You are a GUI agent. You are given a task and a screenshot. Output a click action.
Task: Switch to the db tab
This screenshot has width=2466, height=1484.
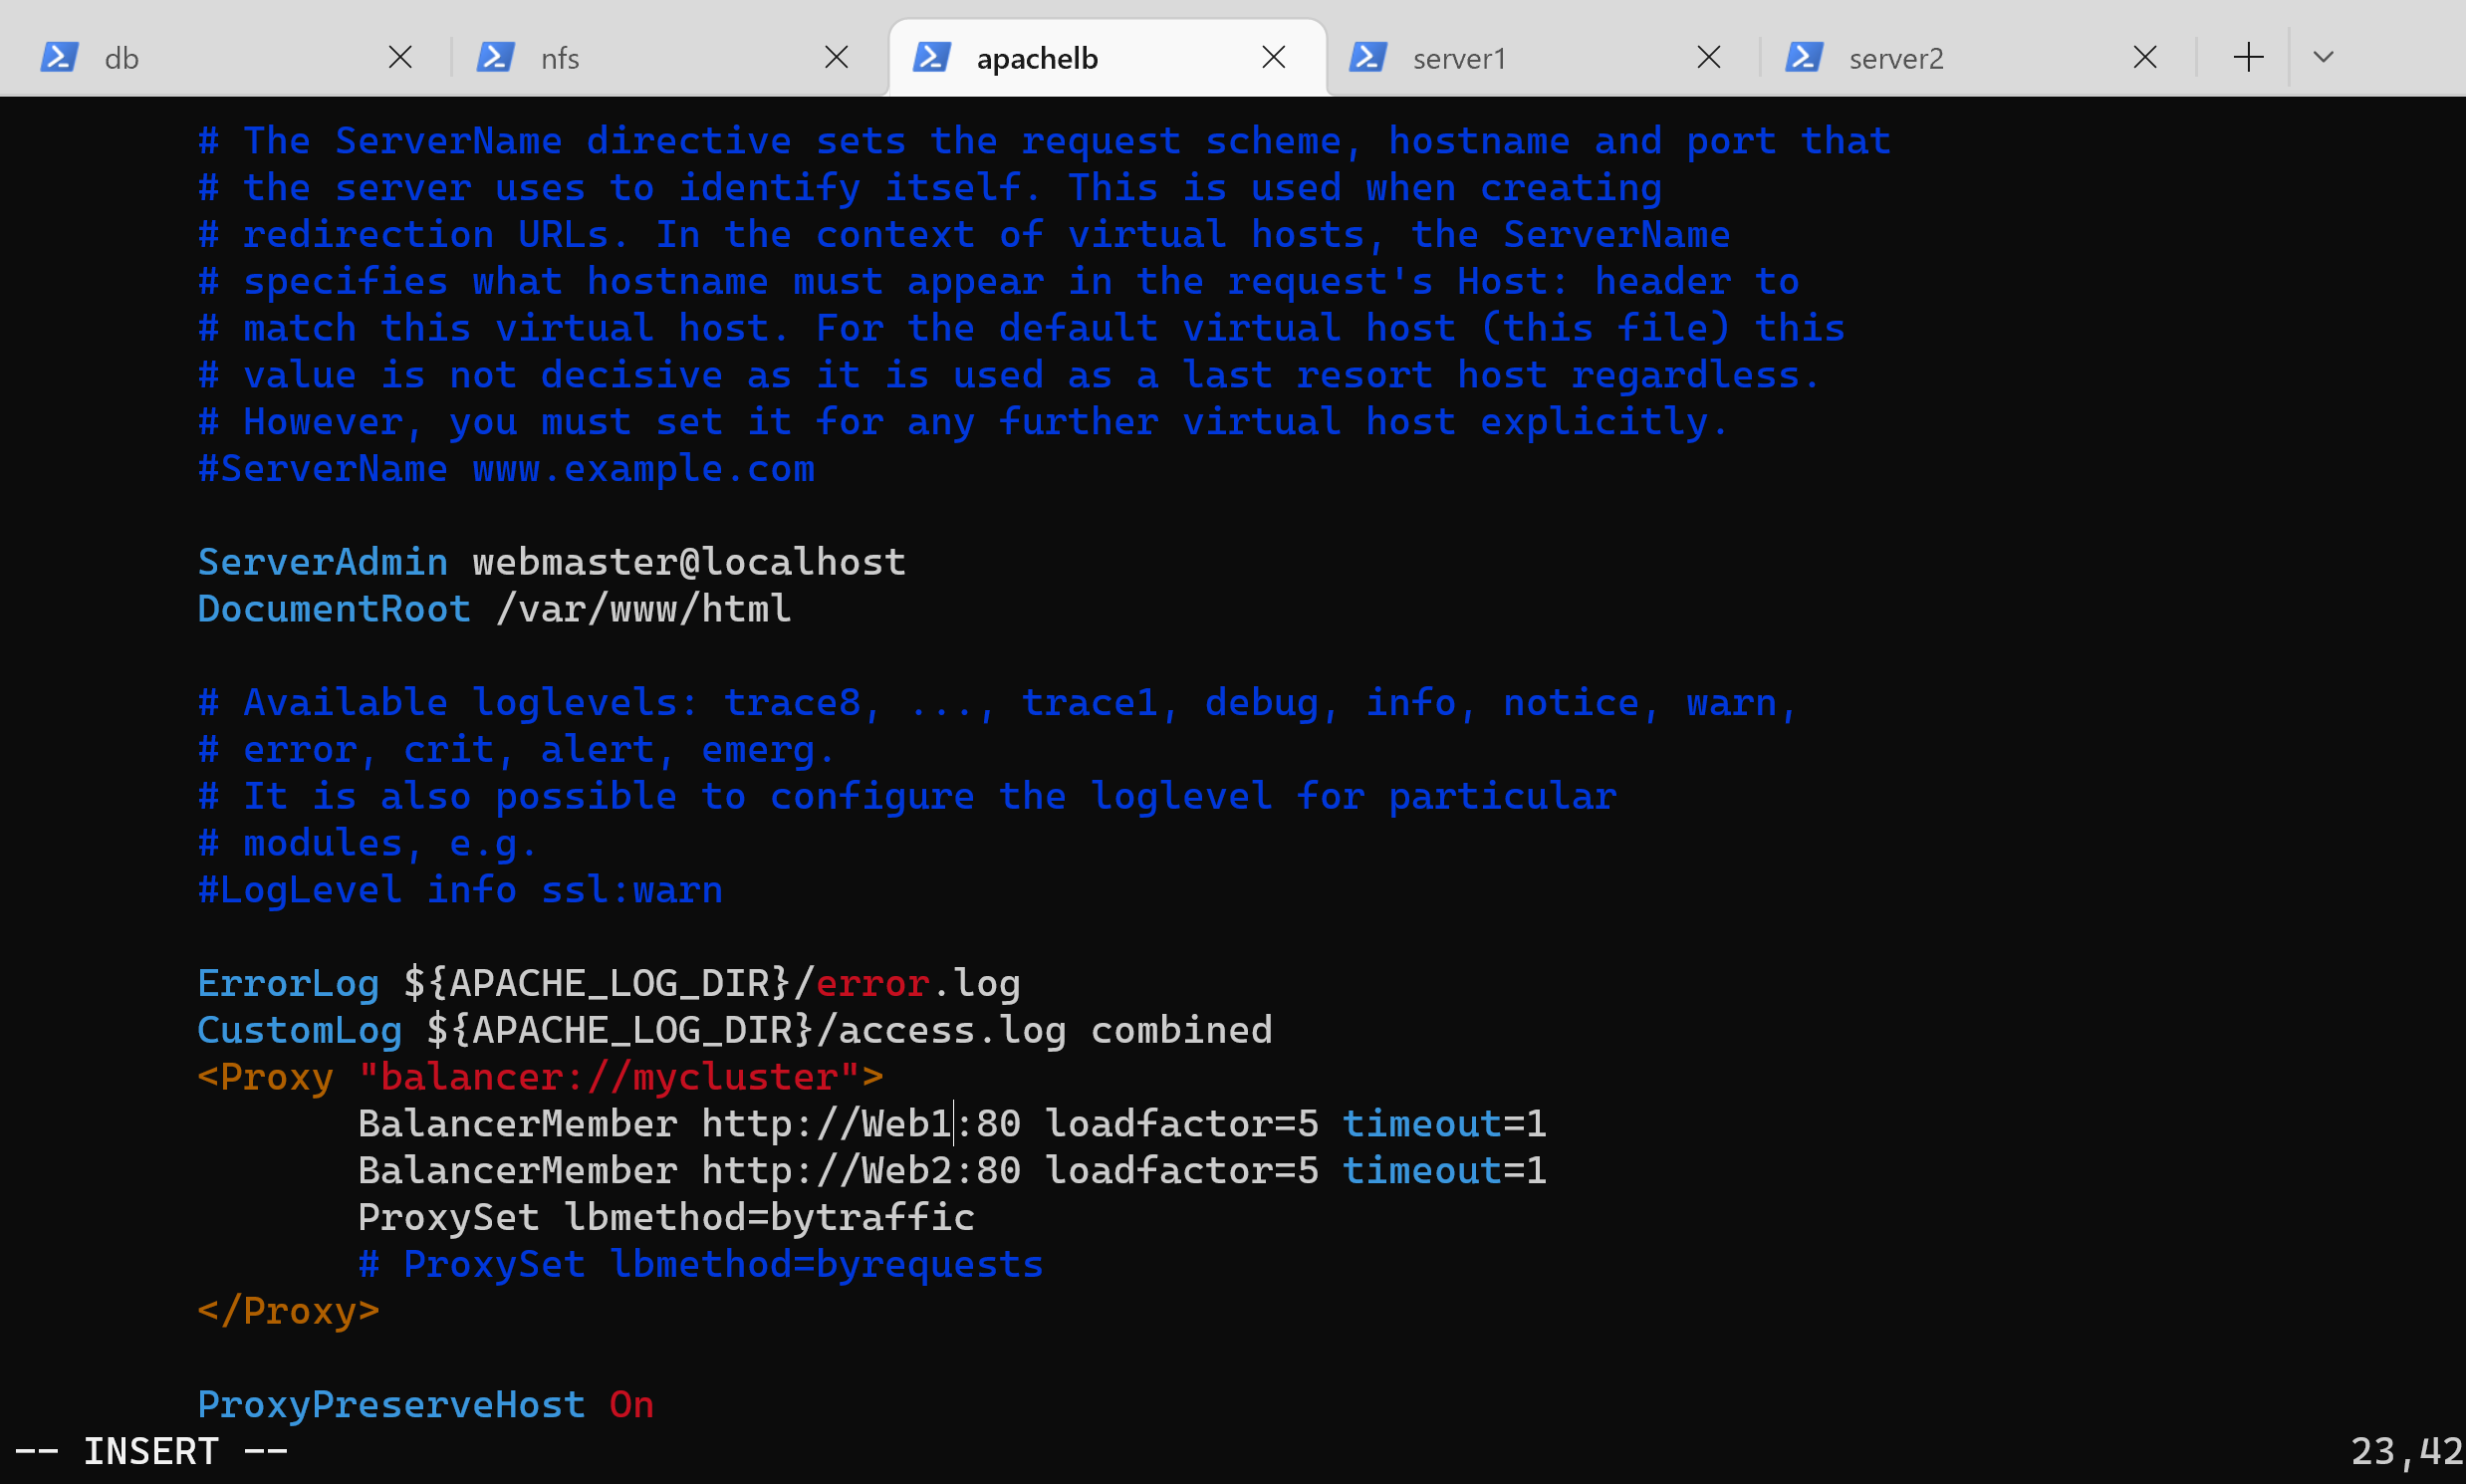pos(200,58)
